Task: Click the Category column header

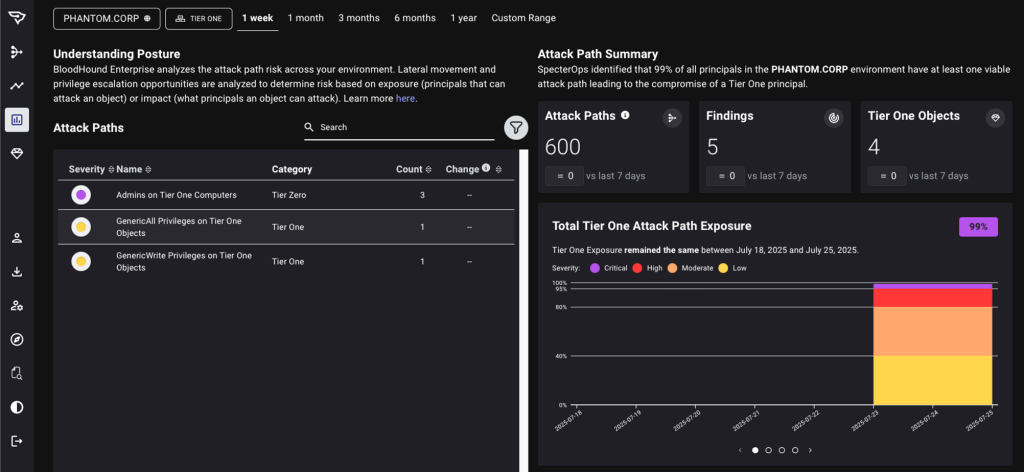Action: pos(292,169)
